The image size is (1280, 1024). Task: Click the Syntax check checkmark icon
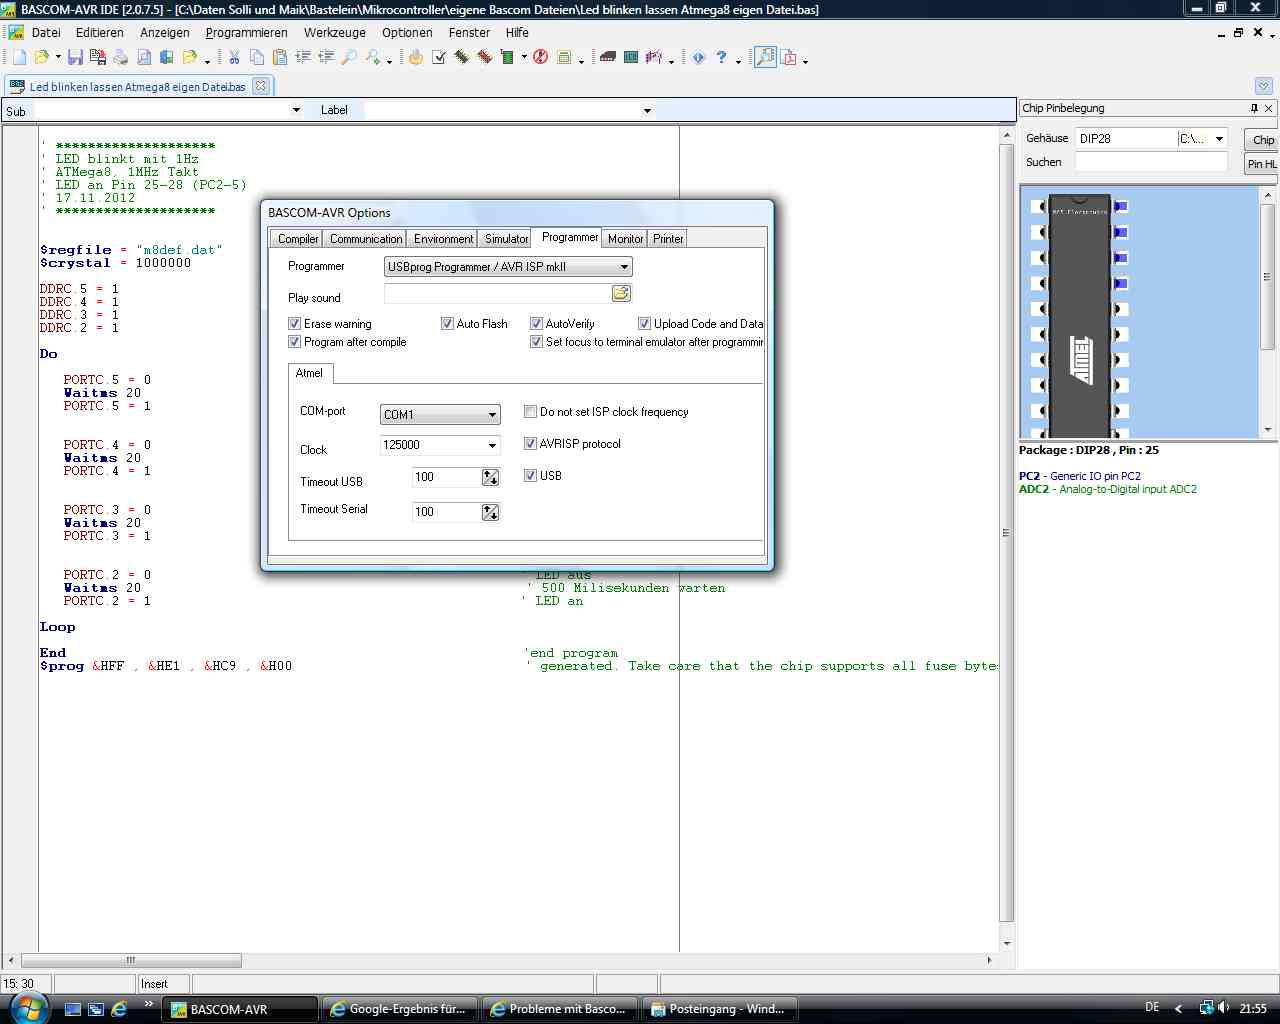point(439,58)
